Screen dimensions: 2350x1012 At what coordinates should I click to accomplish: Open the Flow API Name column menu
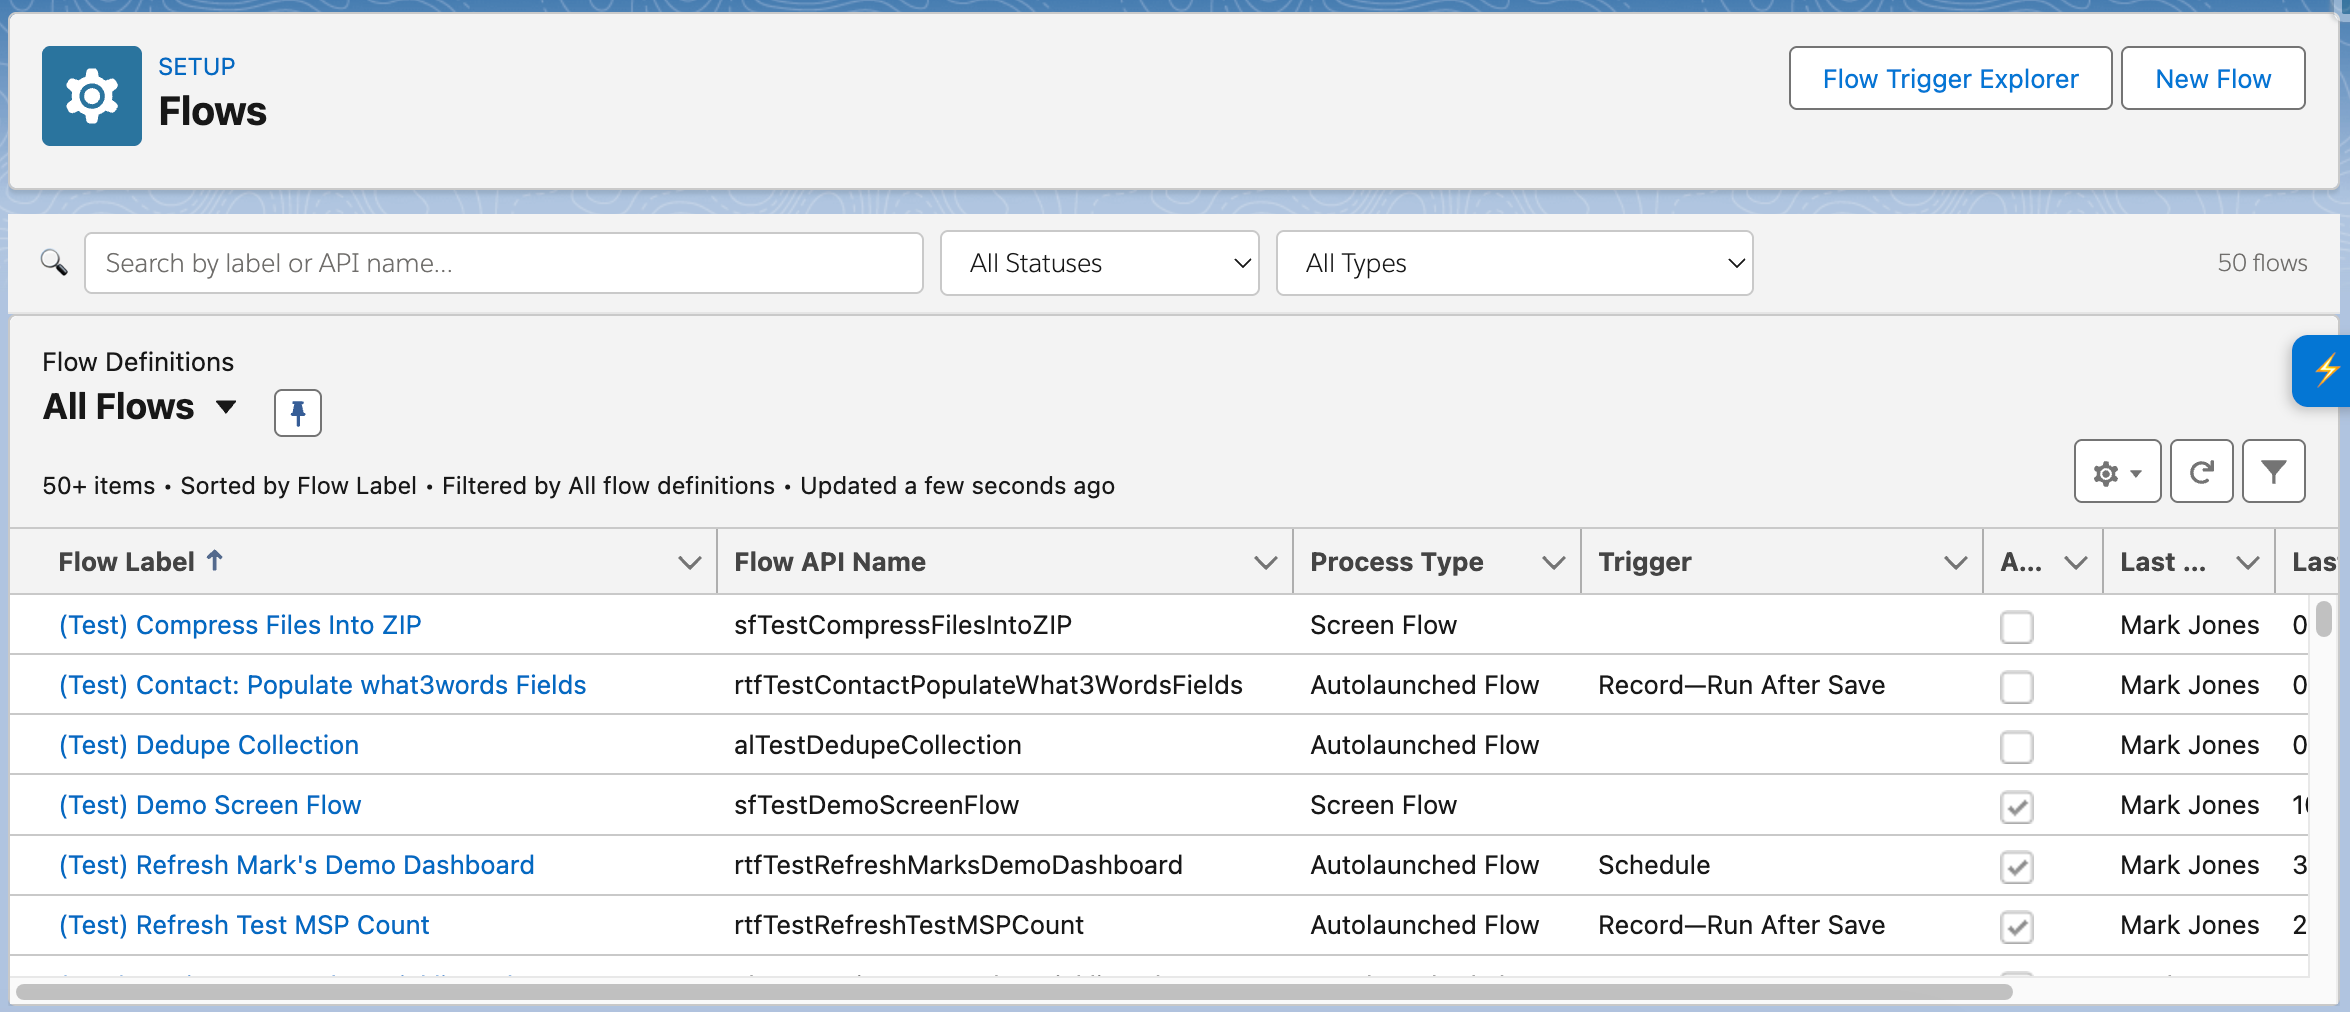point(1264,561)
